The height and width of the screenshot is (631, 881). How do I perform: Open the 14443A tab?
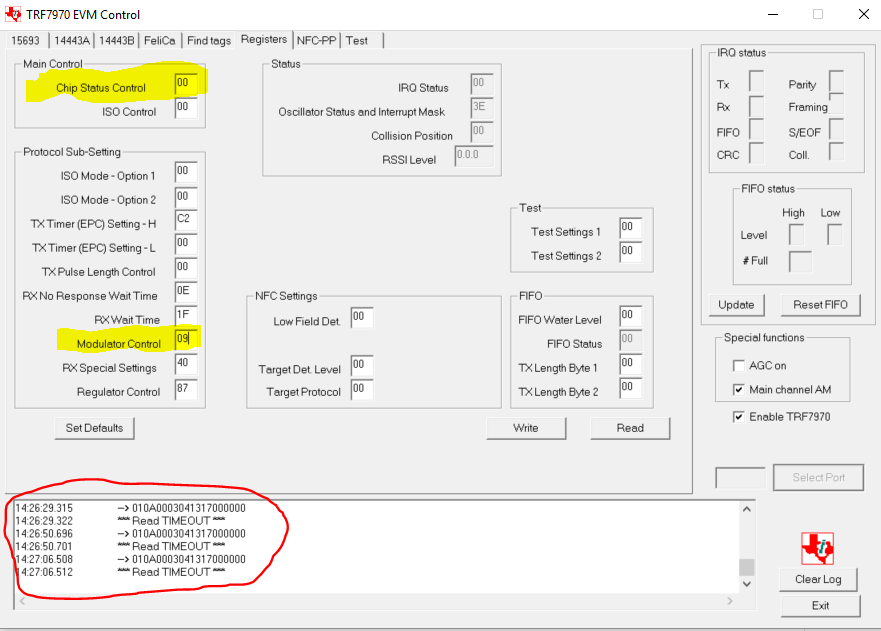[x=72, y=40]
